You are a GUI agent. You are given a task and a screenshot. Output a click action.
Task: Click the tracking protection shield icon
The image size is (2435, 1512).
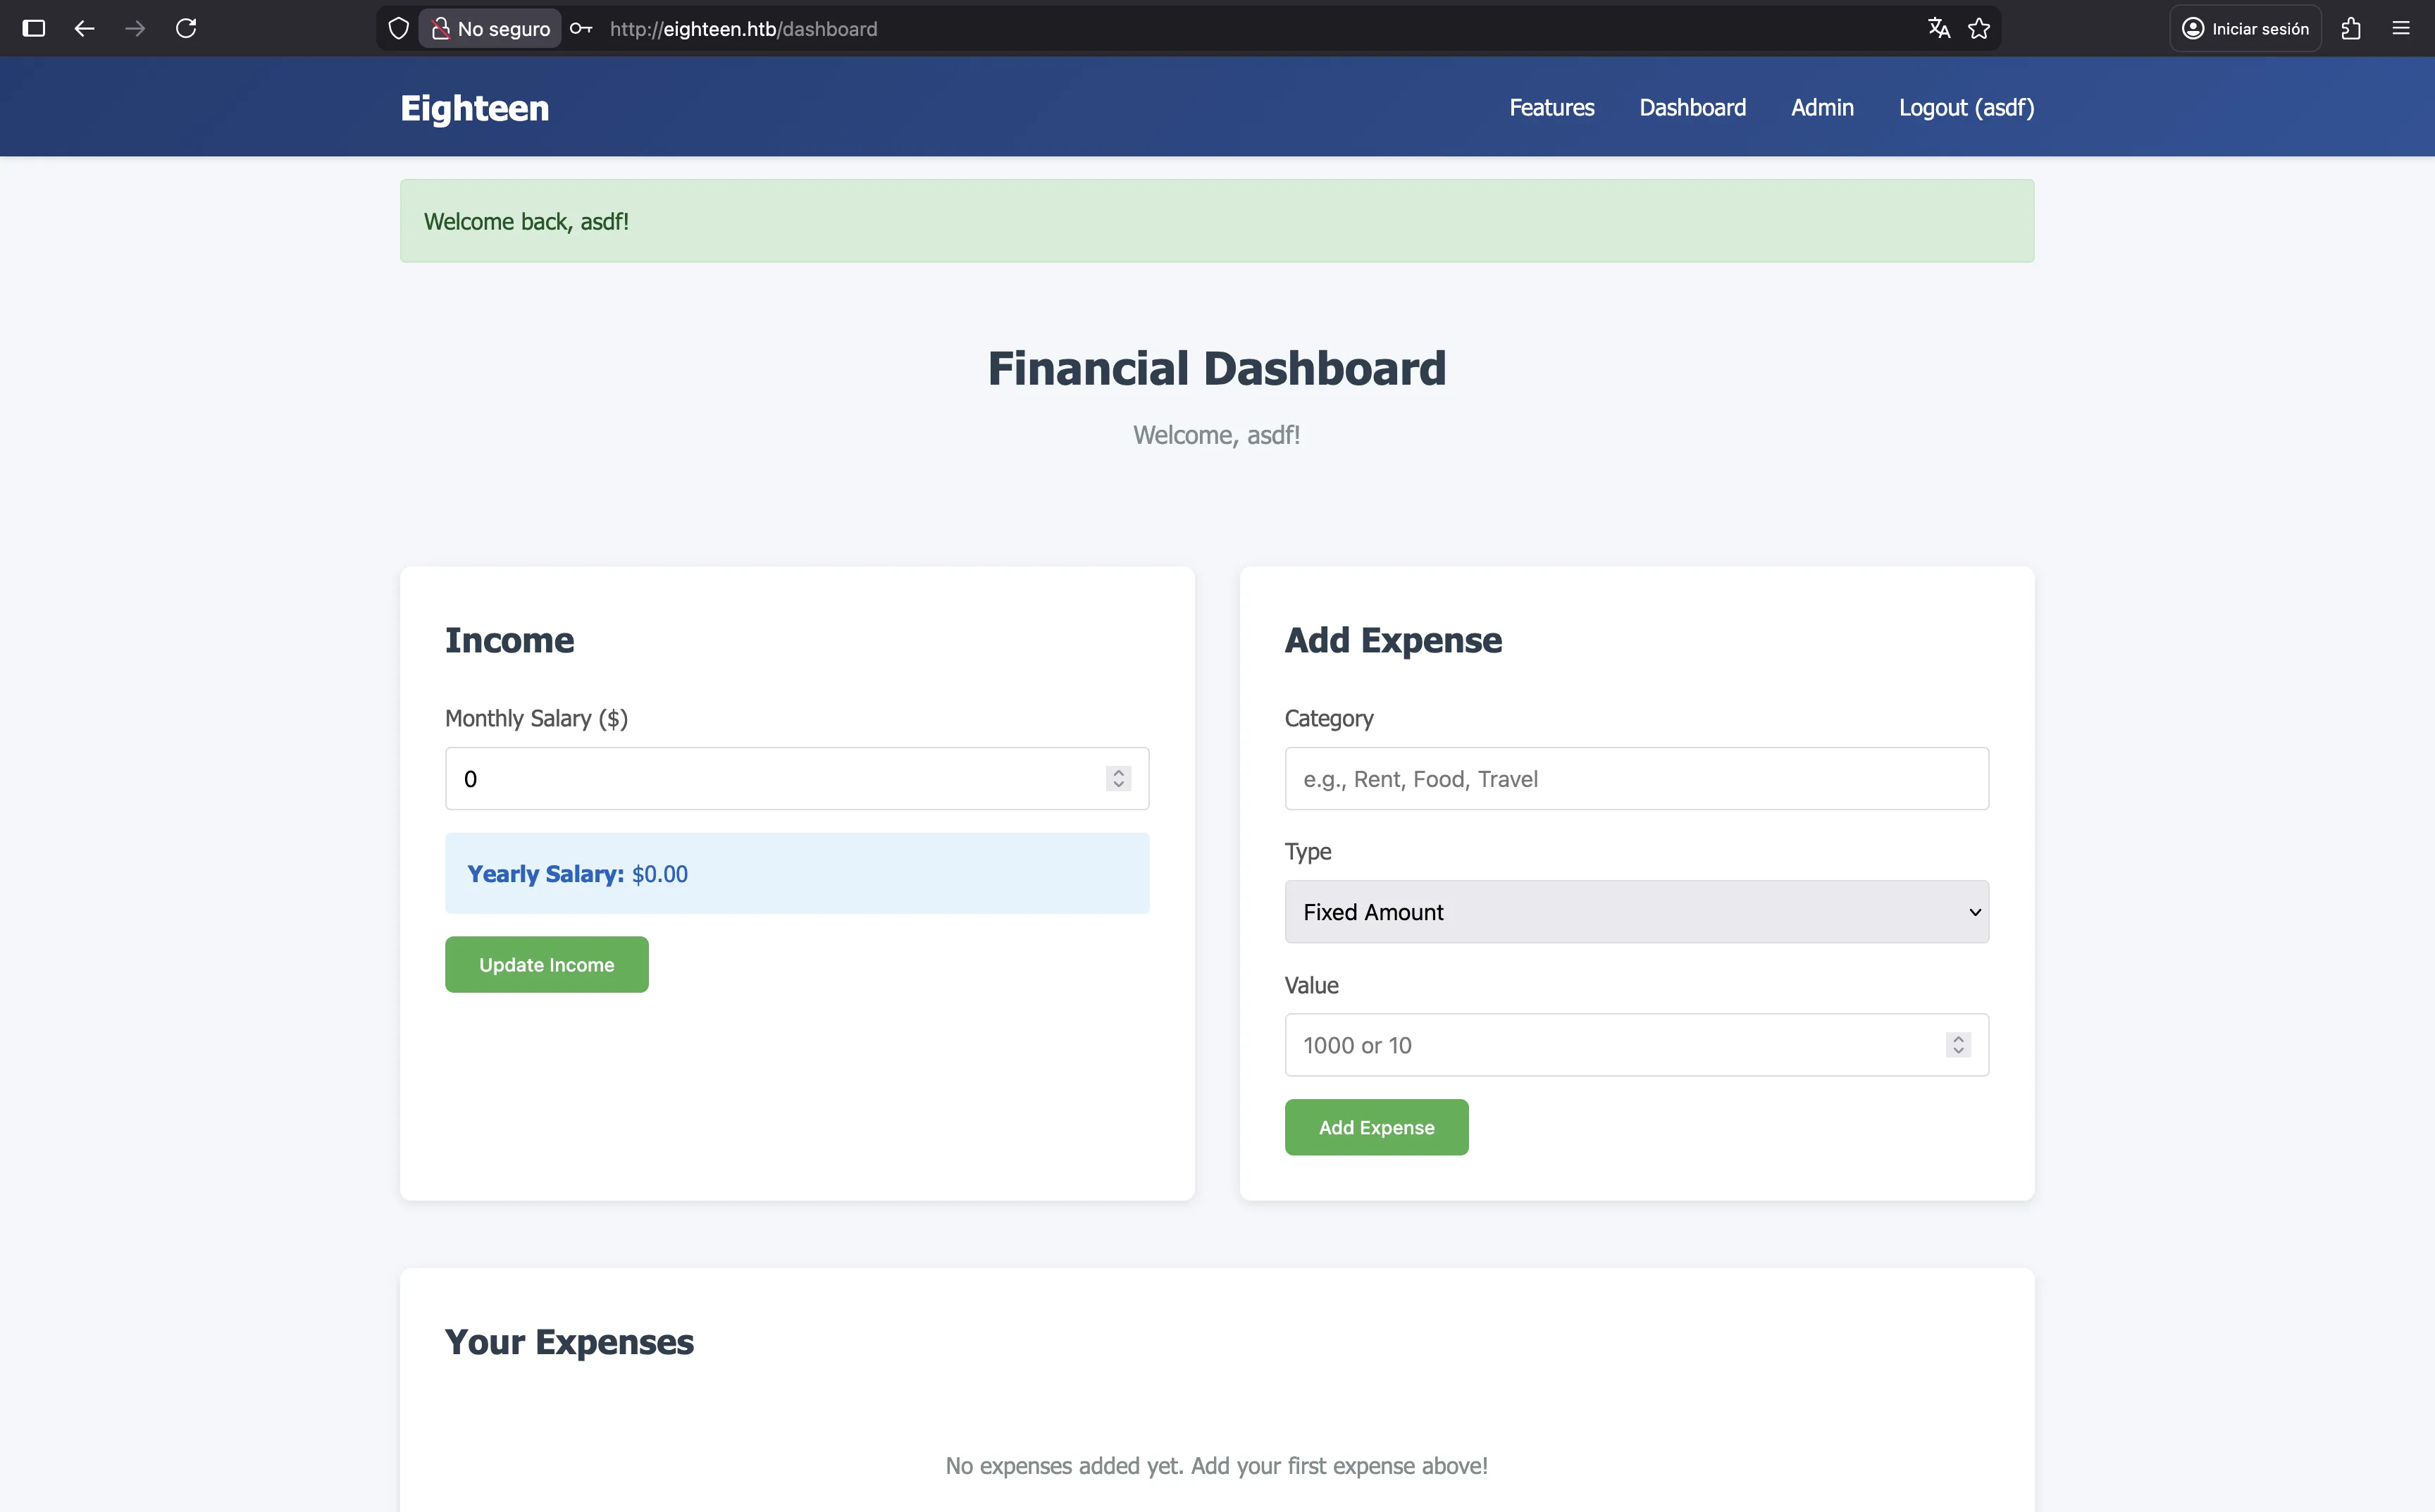click(x=398, y=29)
